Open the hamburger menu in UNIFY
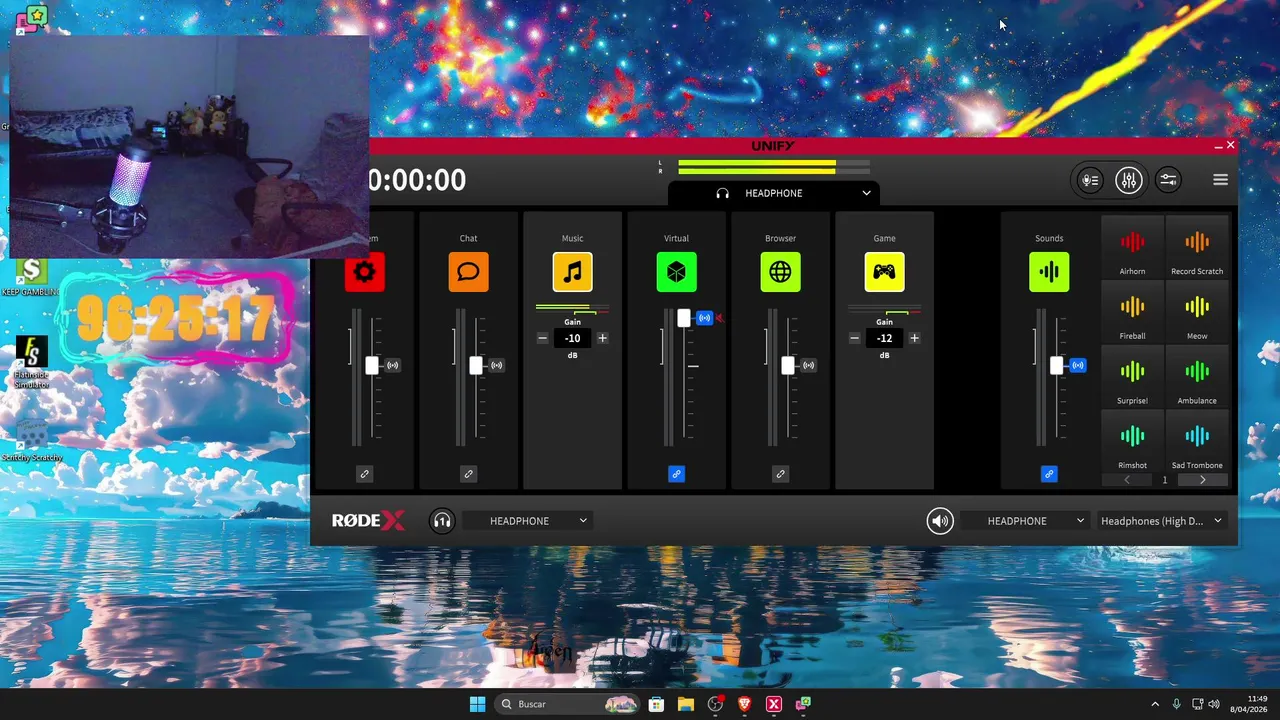The width and height of the screenshot is (1280, 720). pos(1220,180)
